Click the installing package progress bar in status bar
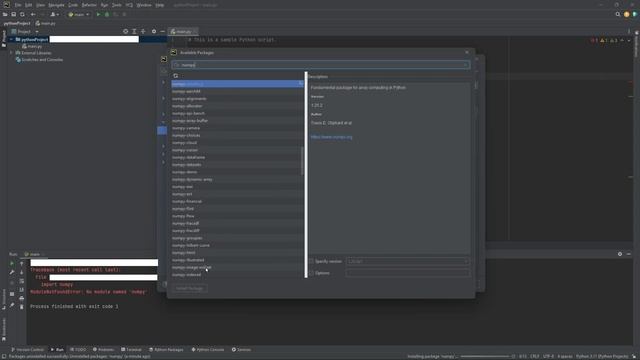The image size is (640, 360). click(485, 356)
